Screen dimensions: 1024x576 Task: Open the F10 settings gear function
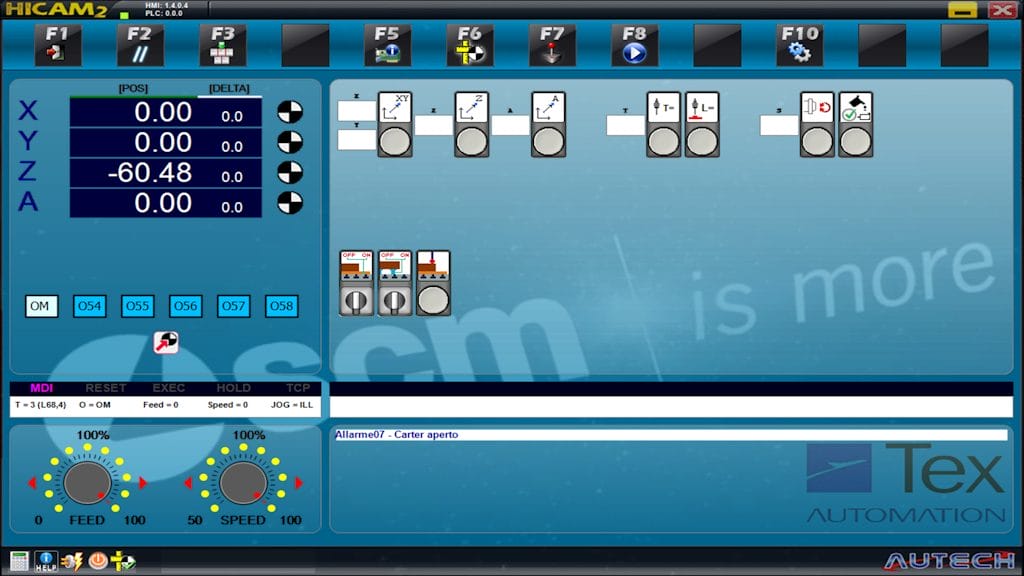point(799,45)
